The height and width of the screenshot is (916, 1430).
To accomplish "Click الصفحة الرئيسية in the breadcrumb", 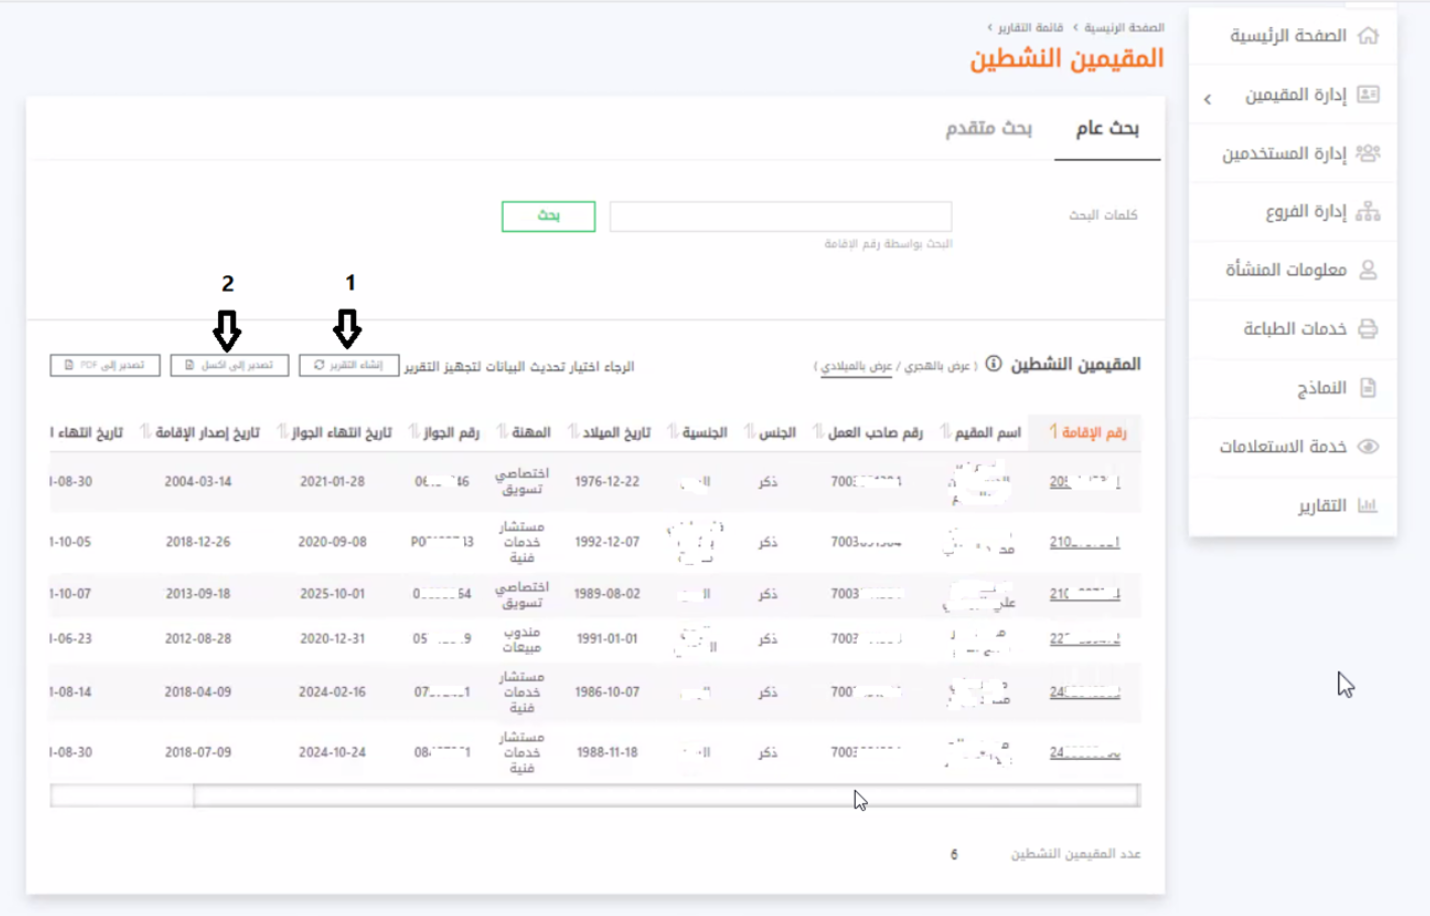I will click(1124, 28).
